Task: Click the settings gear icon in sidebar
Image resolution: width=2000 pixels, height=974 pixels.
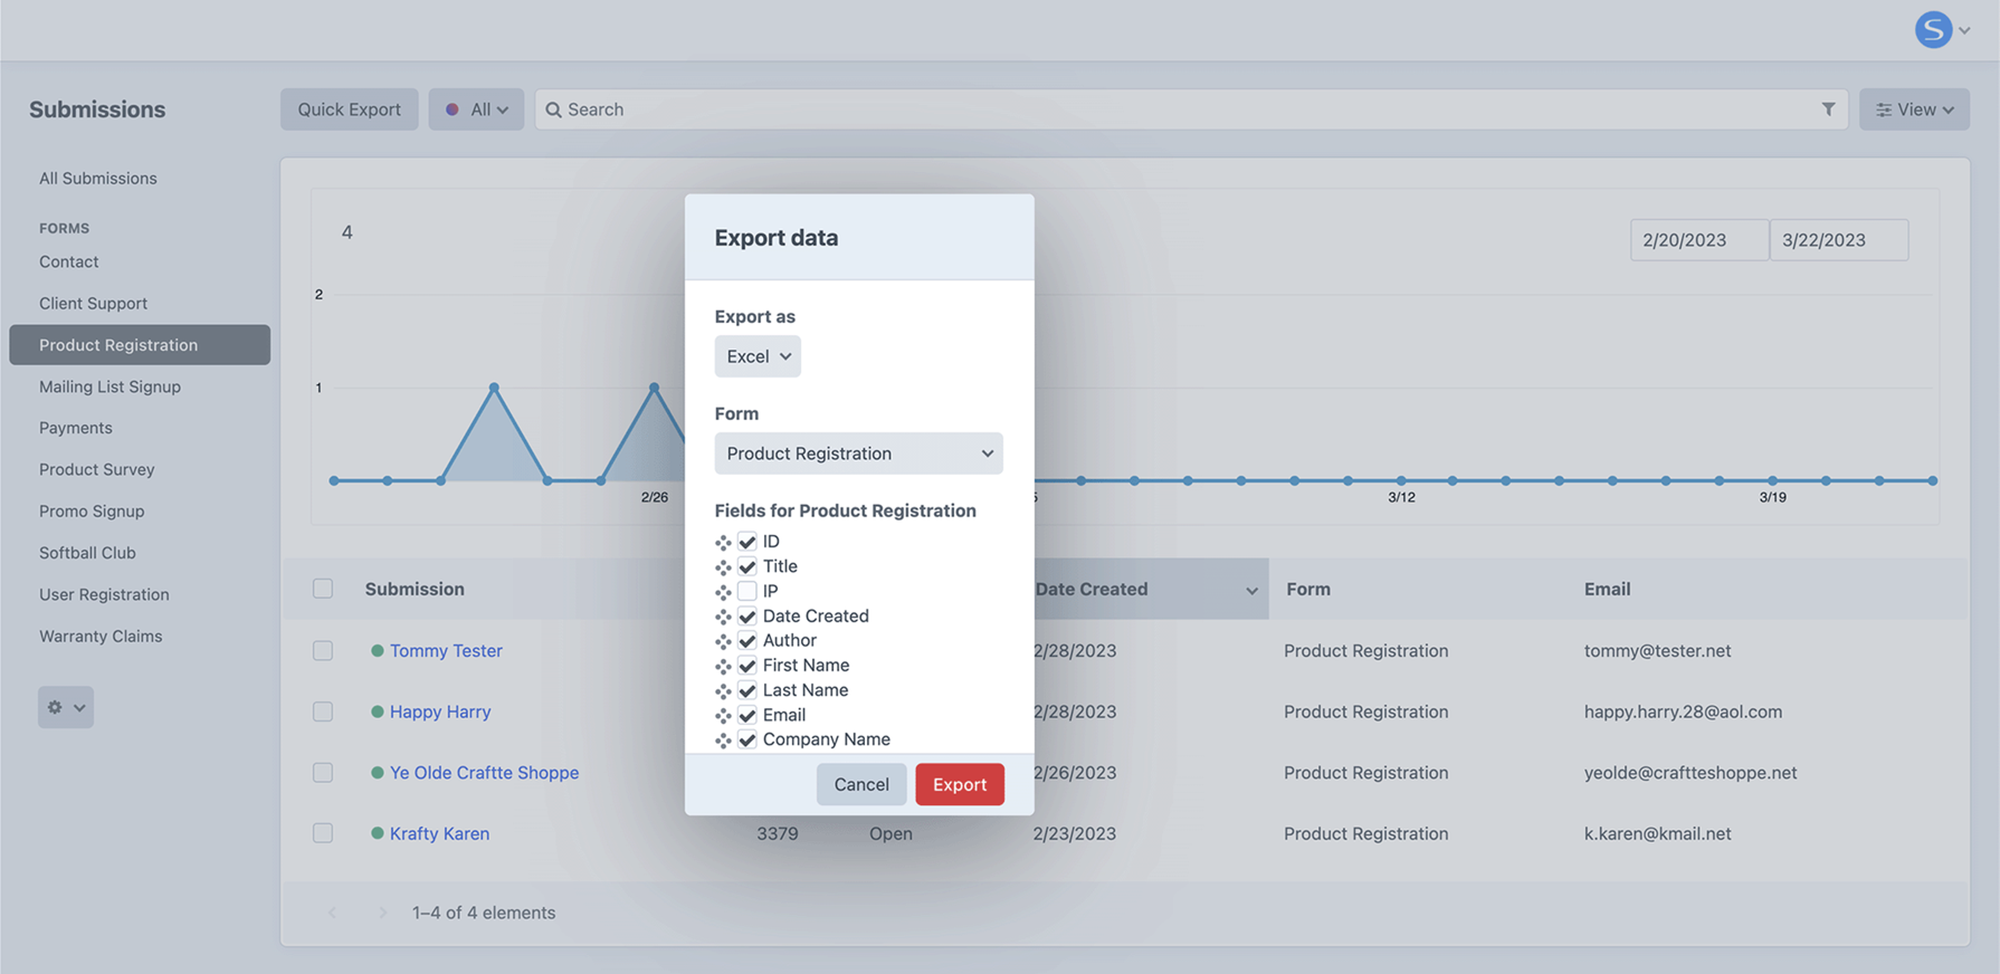Action: point(65,707)
